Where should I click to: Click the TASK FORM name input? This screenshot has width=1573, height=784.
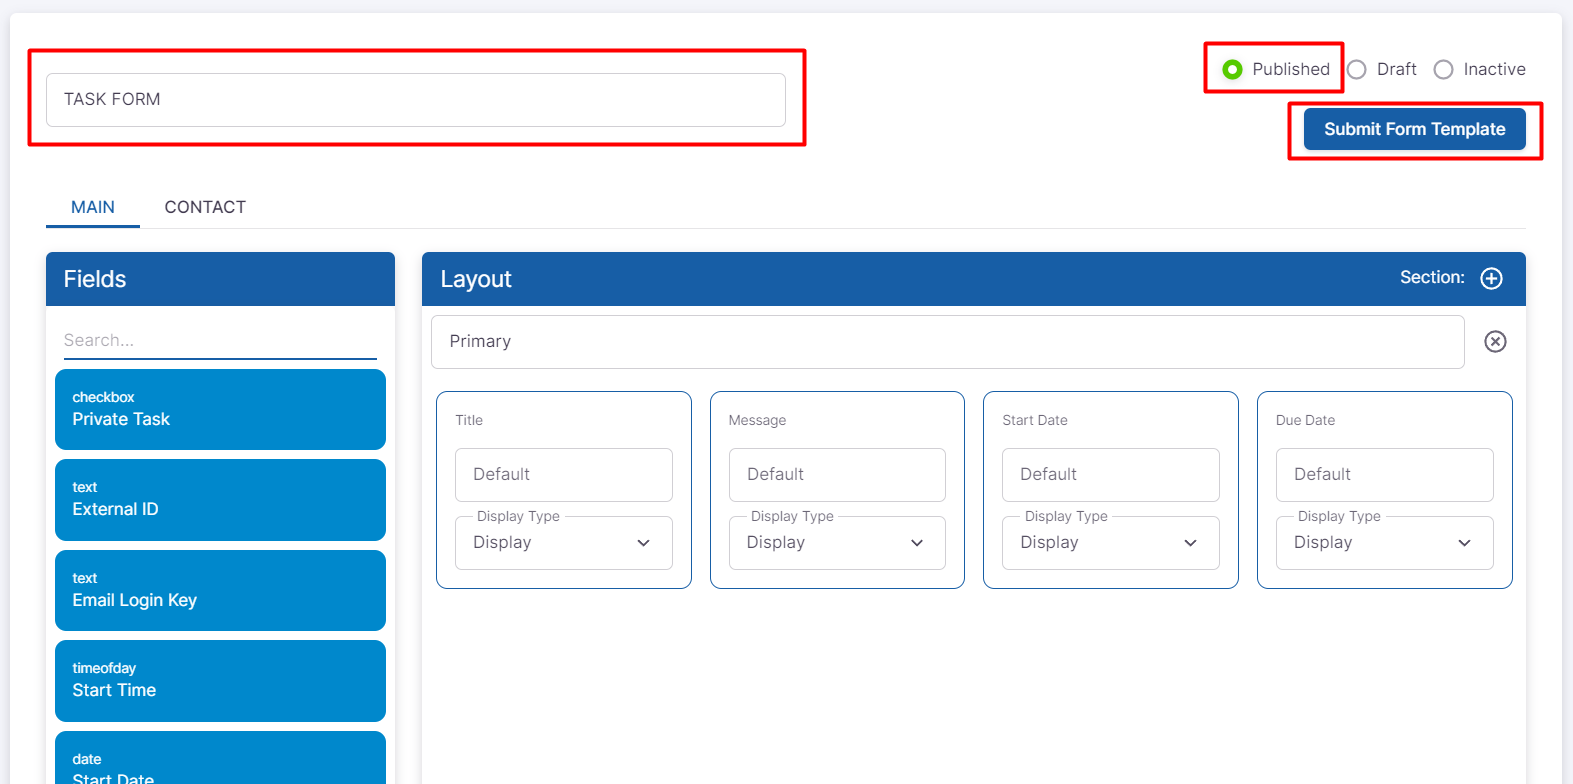tap(415, 100)
